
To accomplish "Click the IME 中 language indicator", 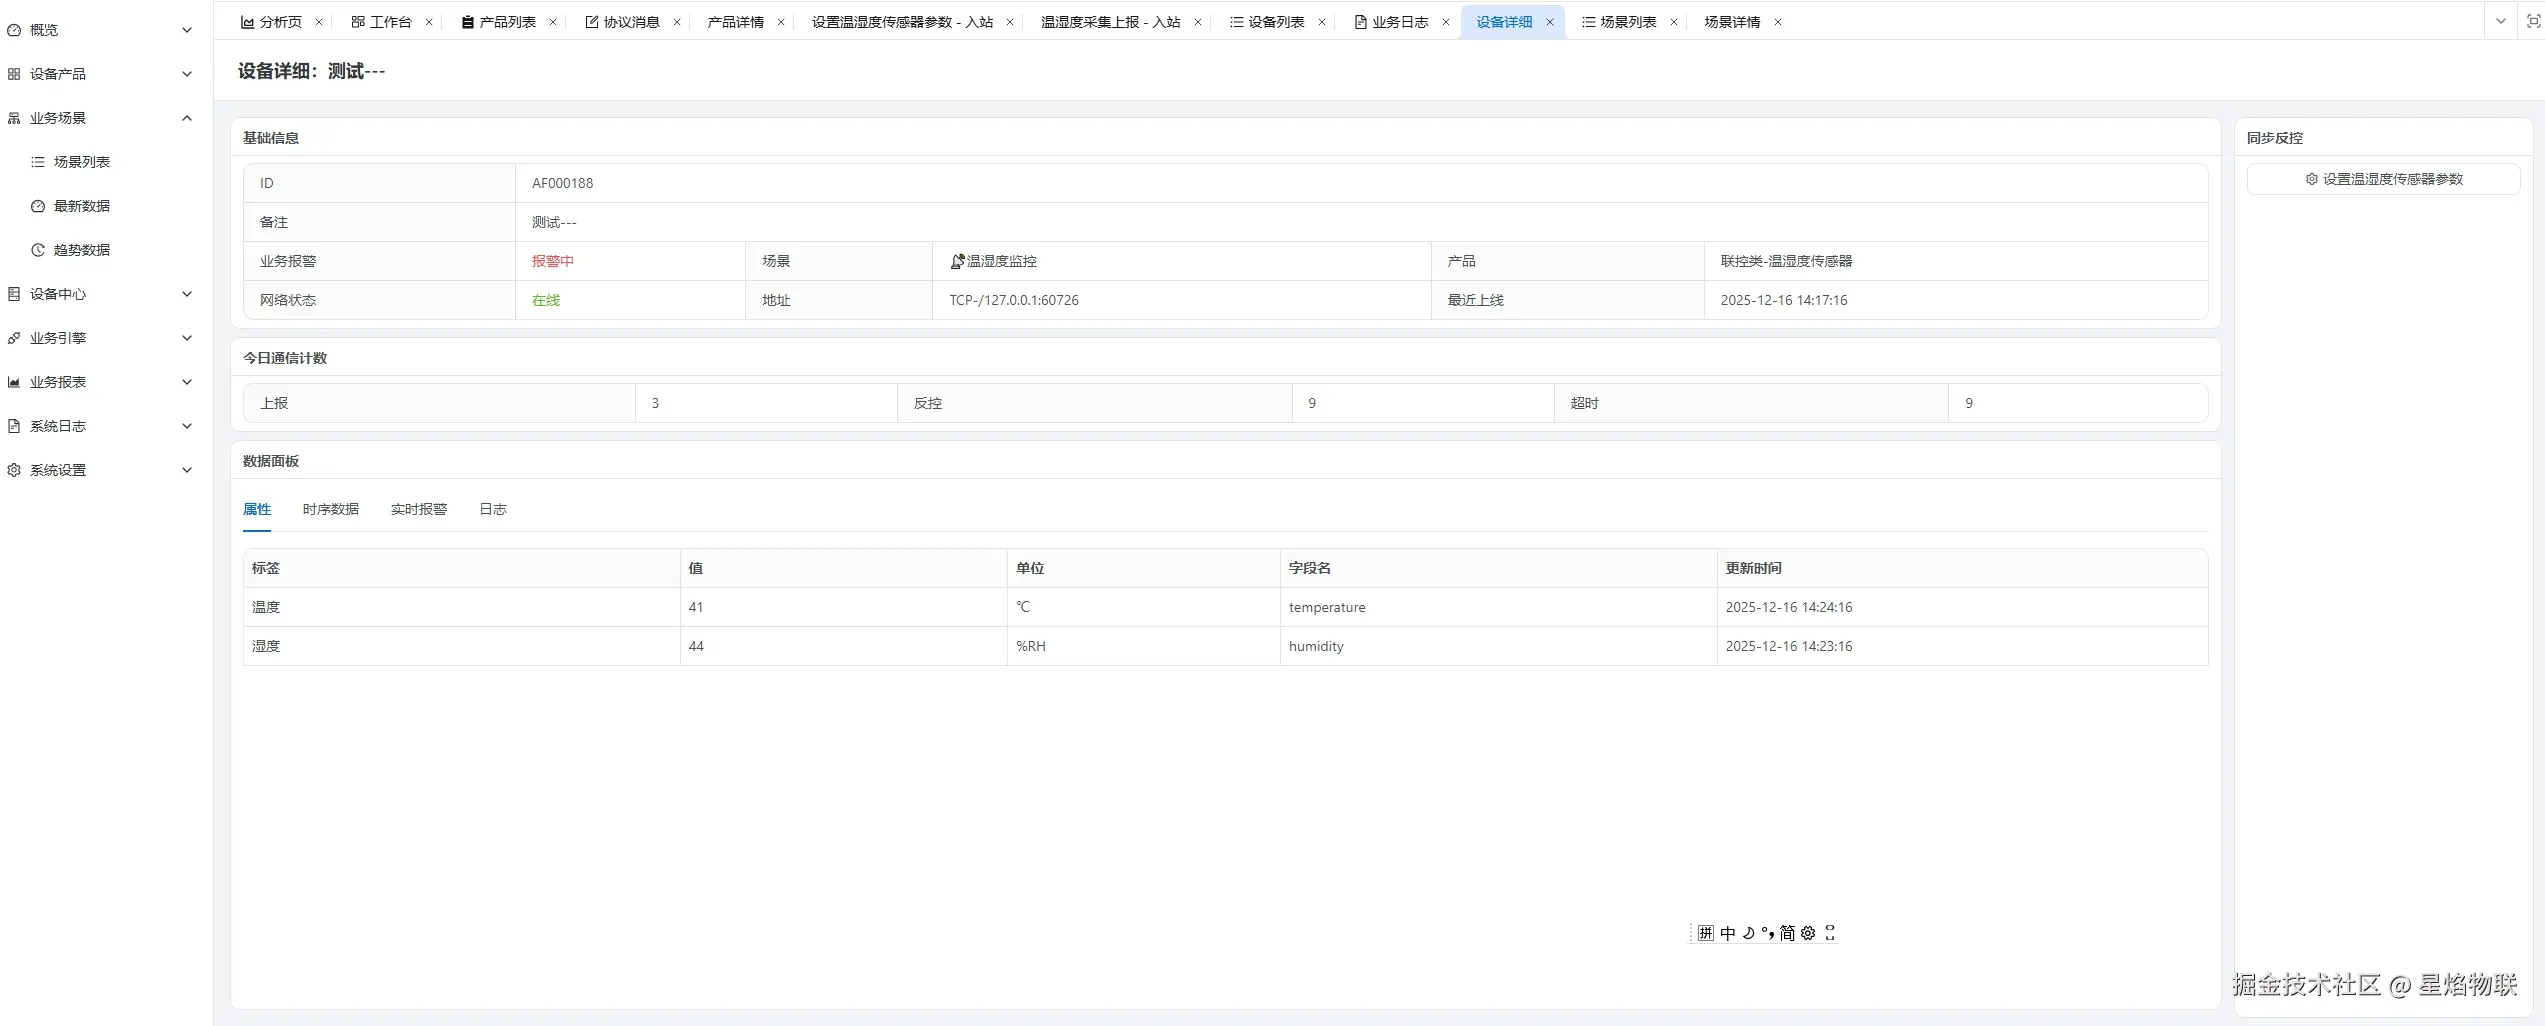I will [x=1728, y=933].
